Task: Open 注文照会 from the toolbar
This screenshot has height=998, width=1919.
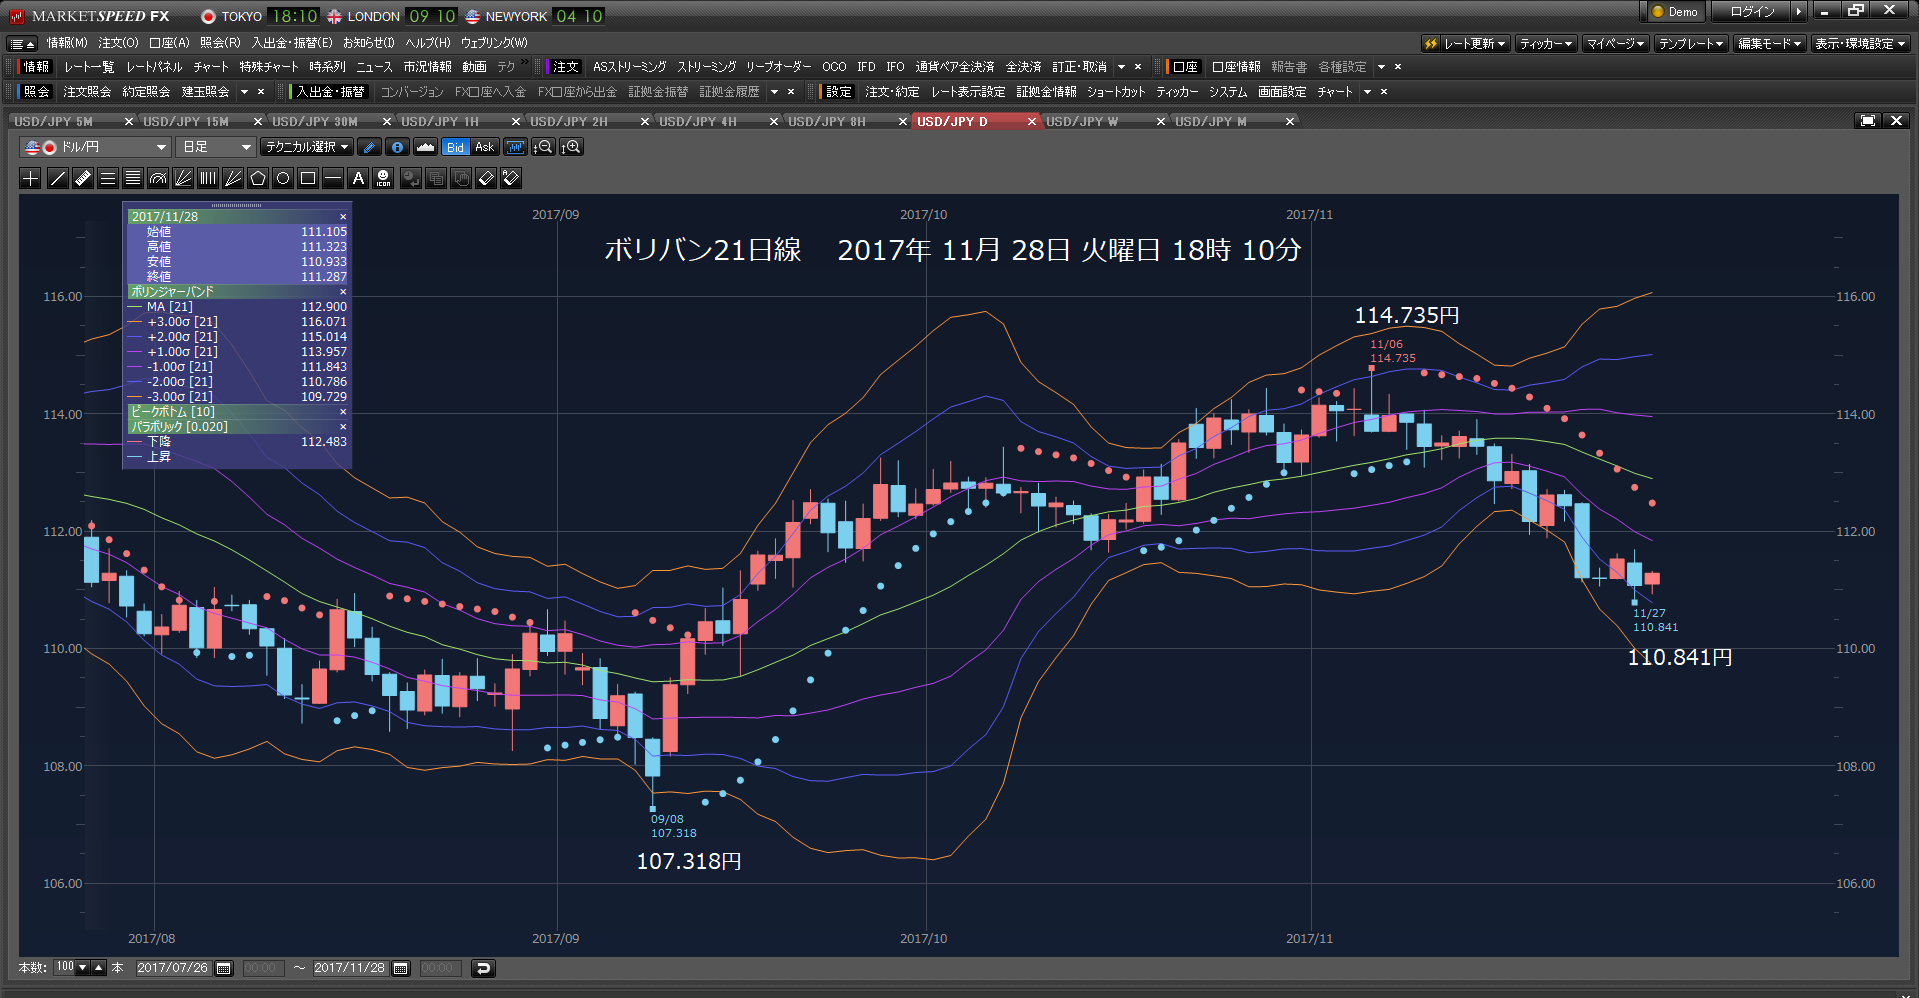Action: (87, 92)
